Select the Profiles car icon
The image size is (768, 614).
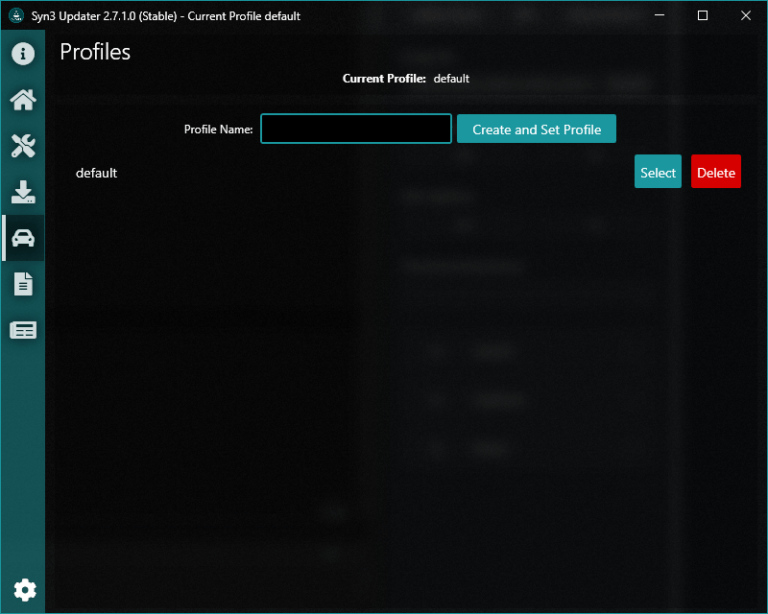[23, 238]
